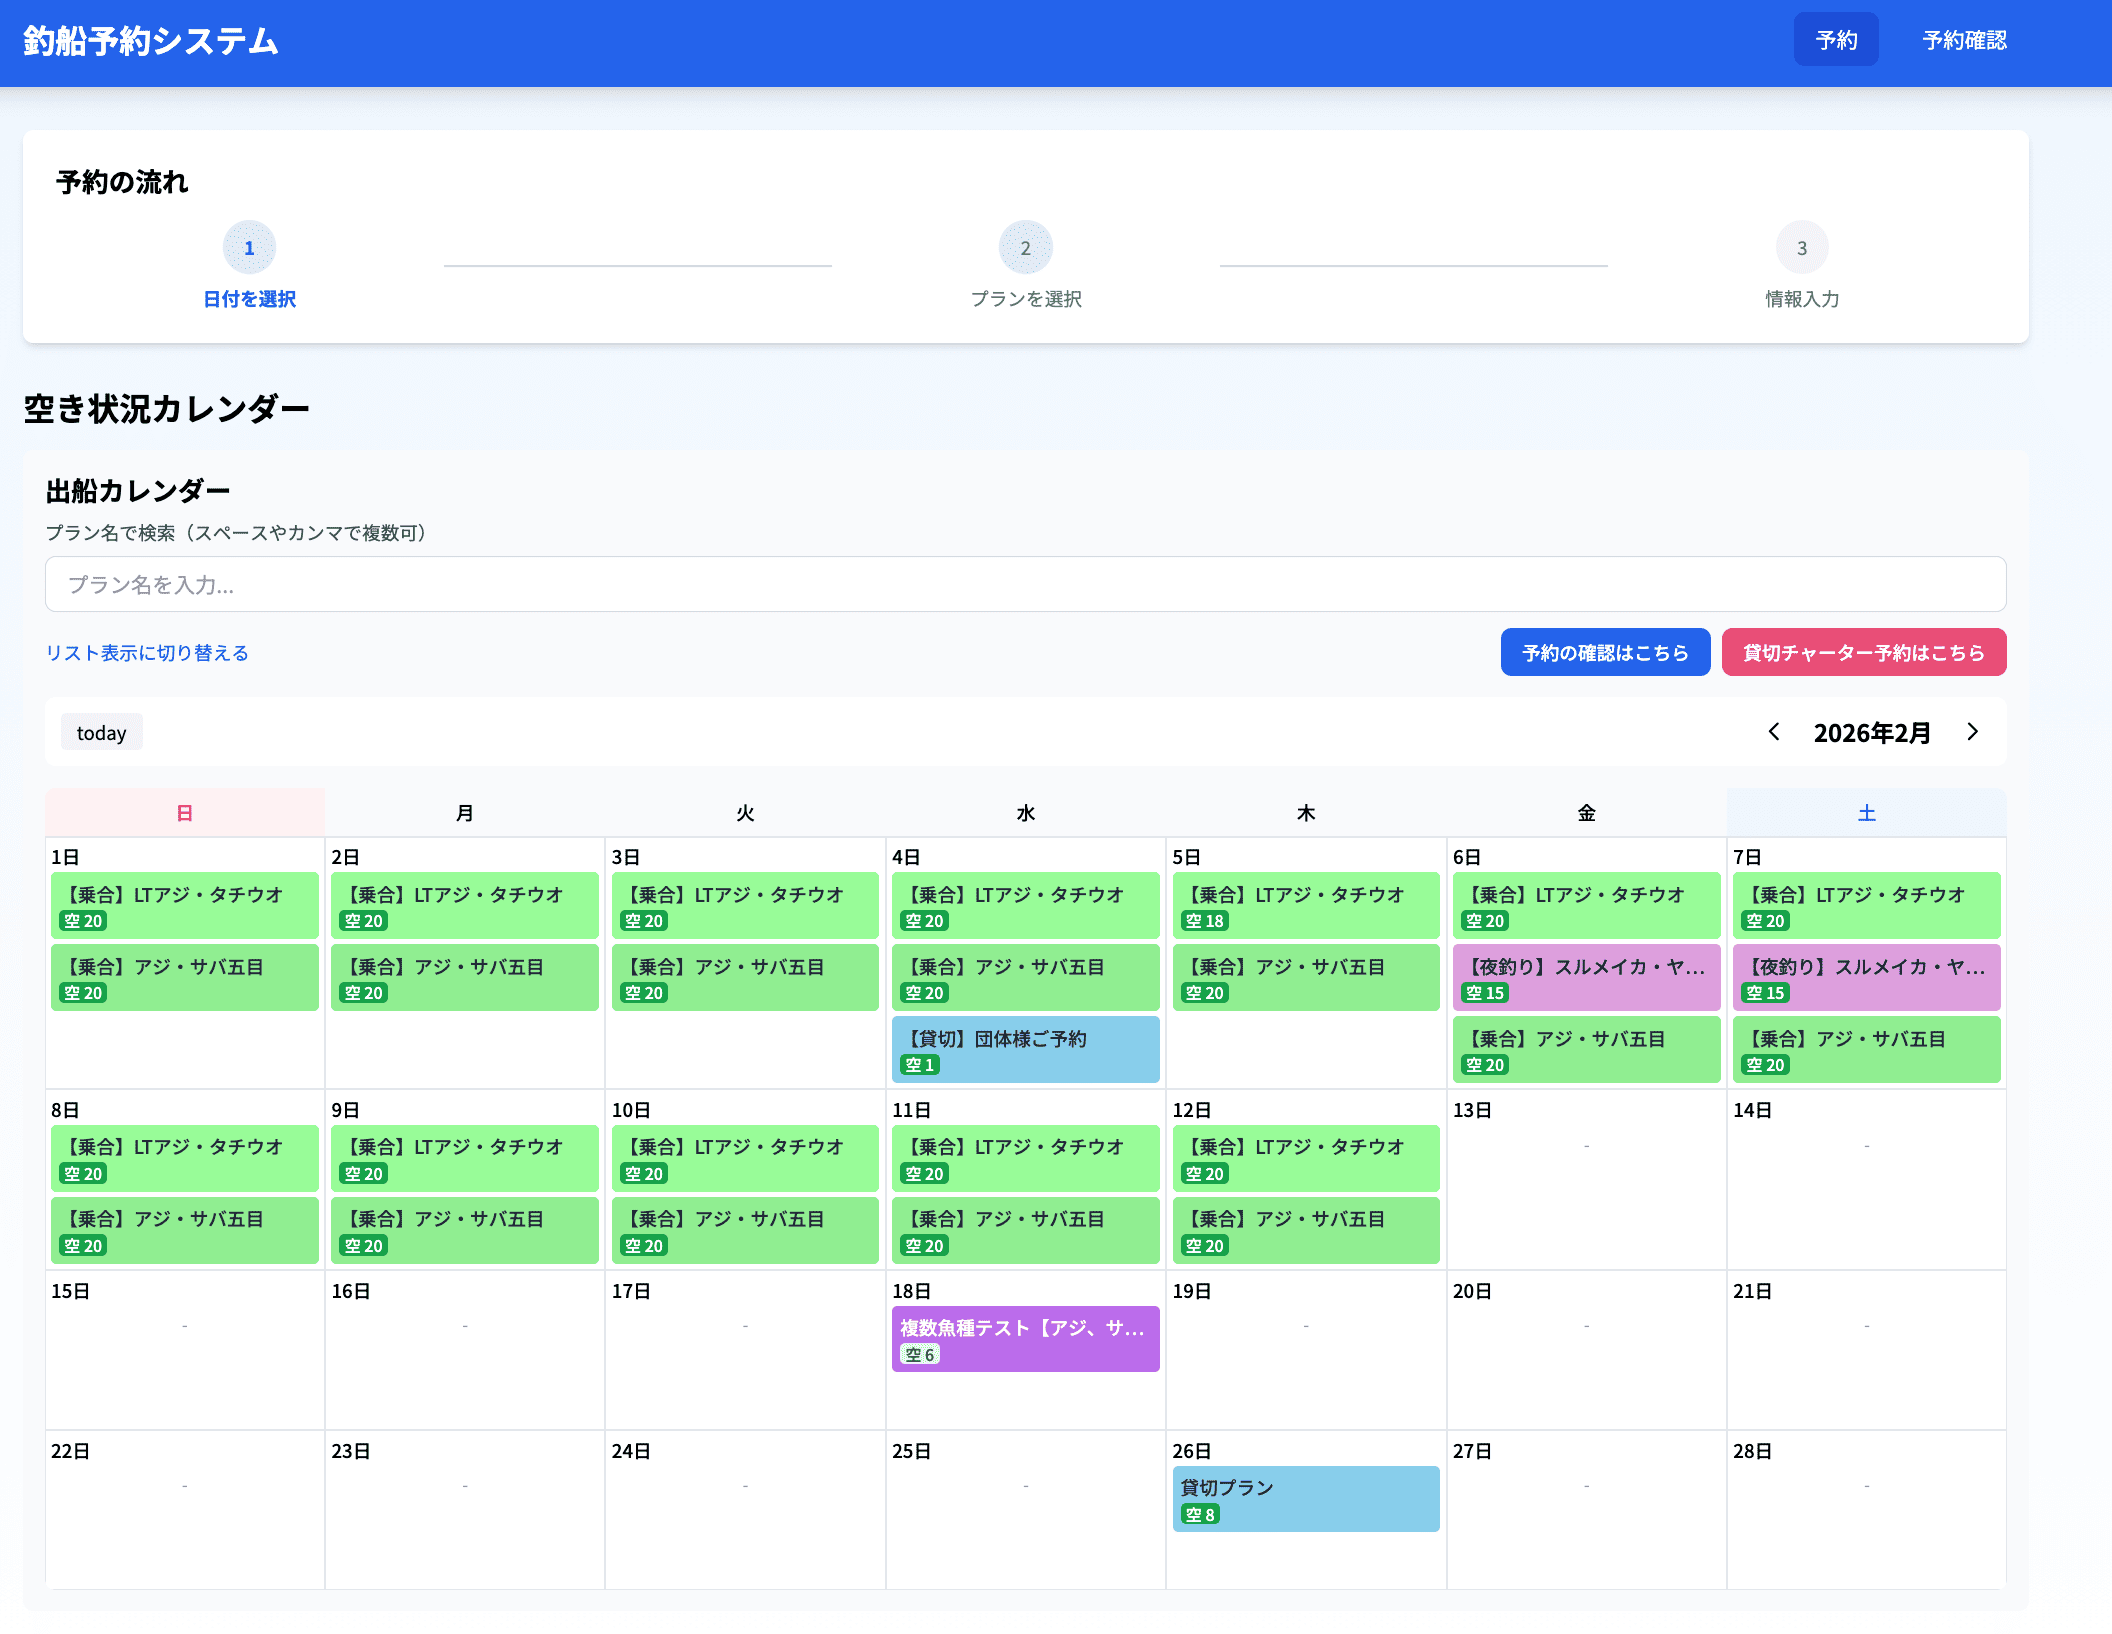Click 予約の確認はこちら button
The image size is (2112, 1634).
(x=1604, y=652)
